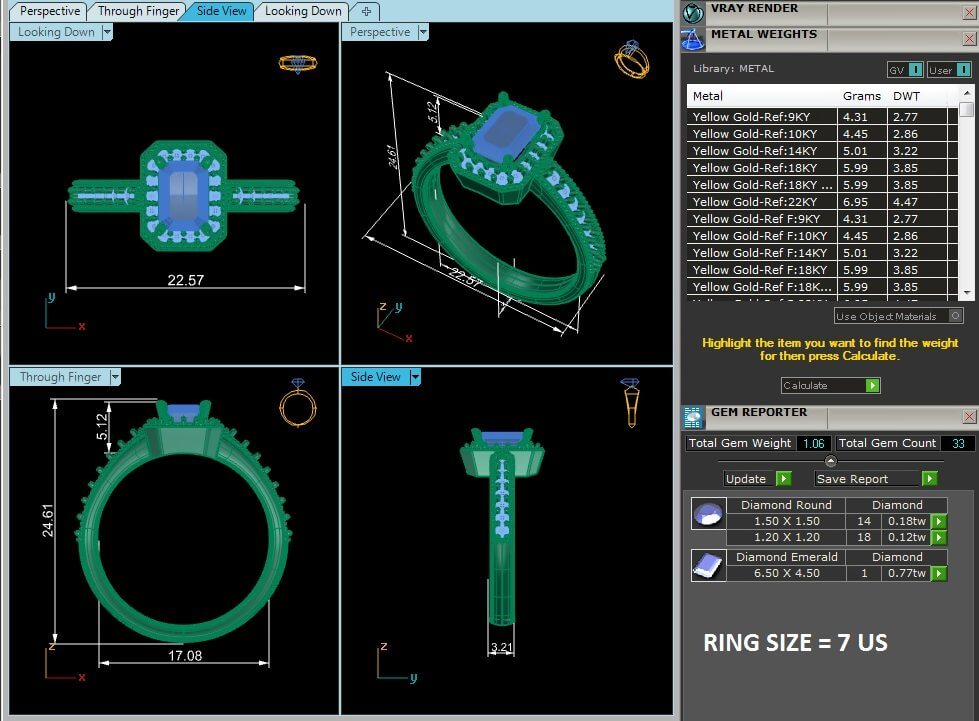Click green arrow beside 0.77tw emerald row
The width and height of the screenshot is (979, 721).
pyautogui.click(x=938, y=574)
